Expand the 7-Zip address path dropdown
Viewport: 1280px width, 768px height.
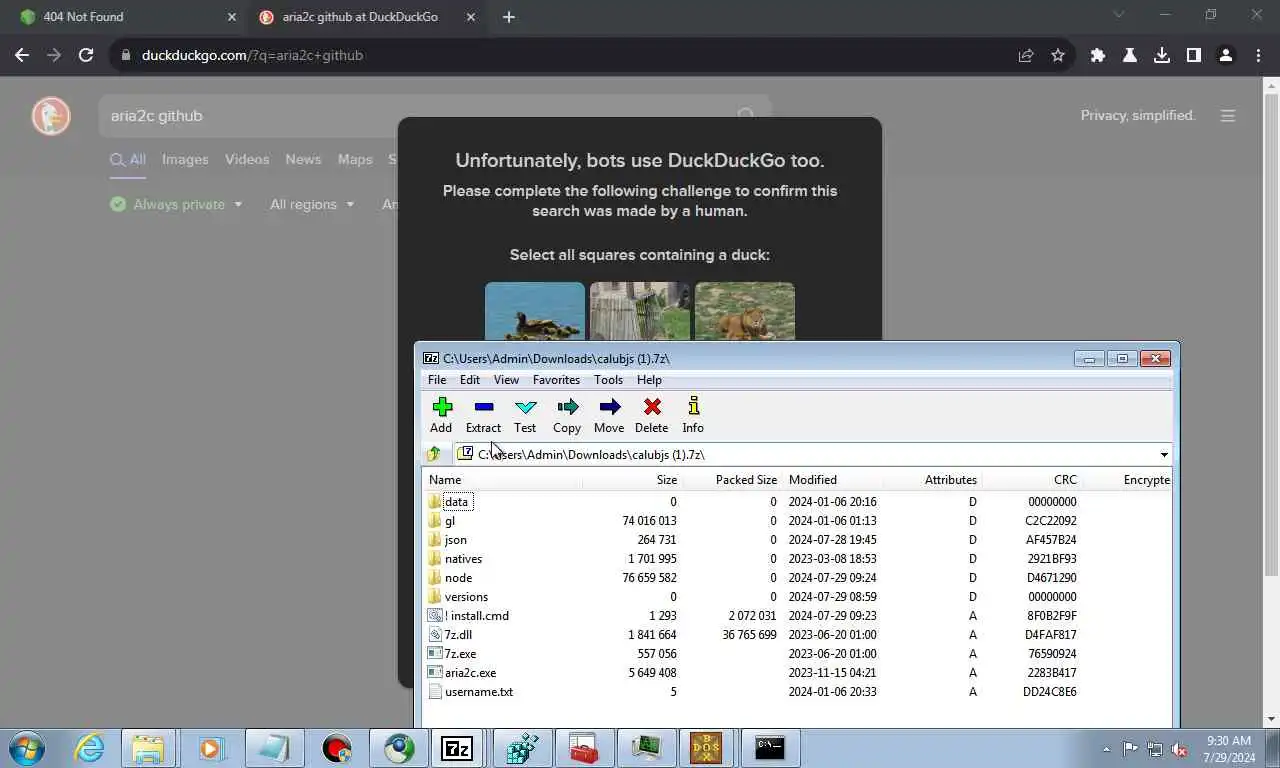tap(1164, 455)
